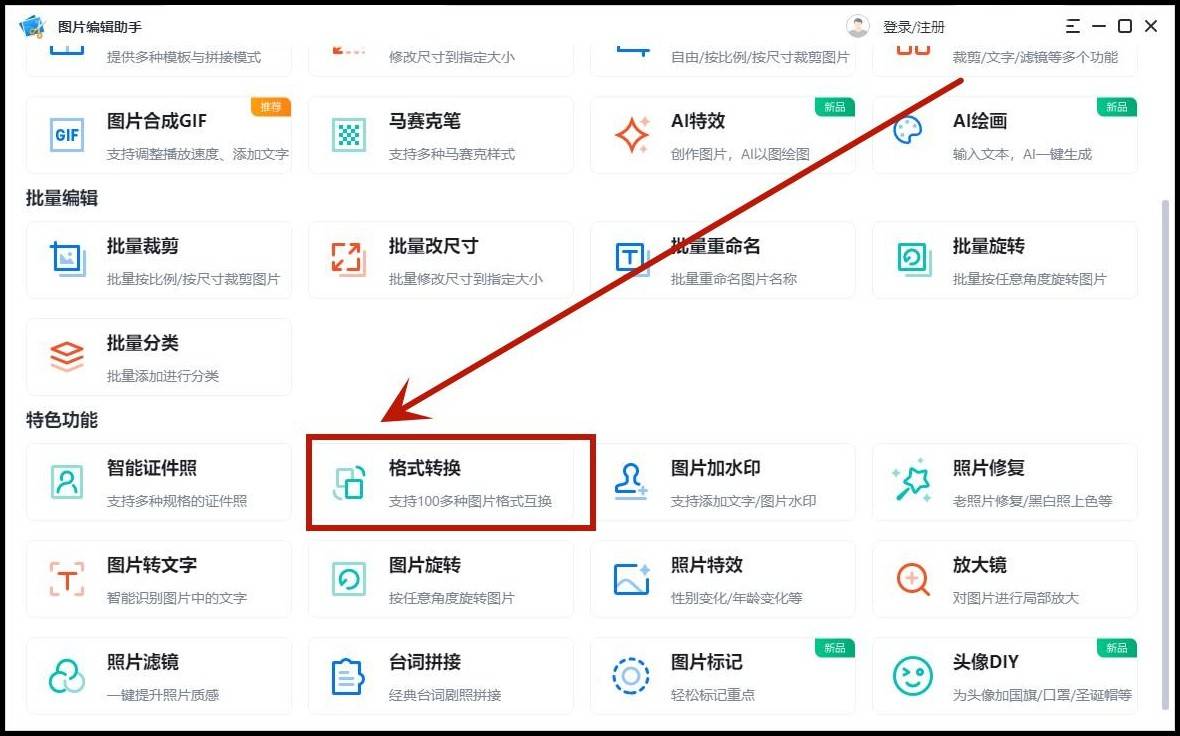Click the AI绘画 palette icon
The width and height of the screenshot is (1180, 736).
pyautogui.click(x=908, y=133)
